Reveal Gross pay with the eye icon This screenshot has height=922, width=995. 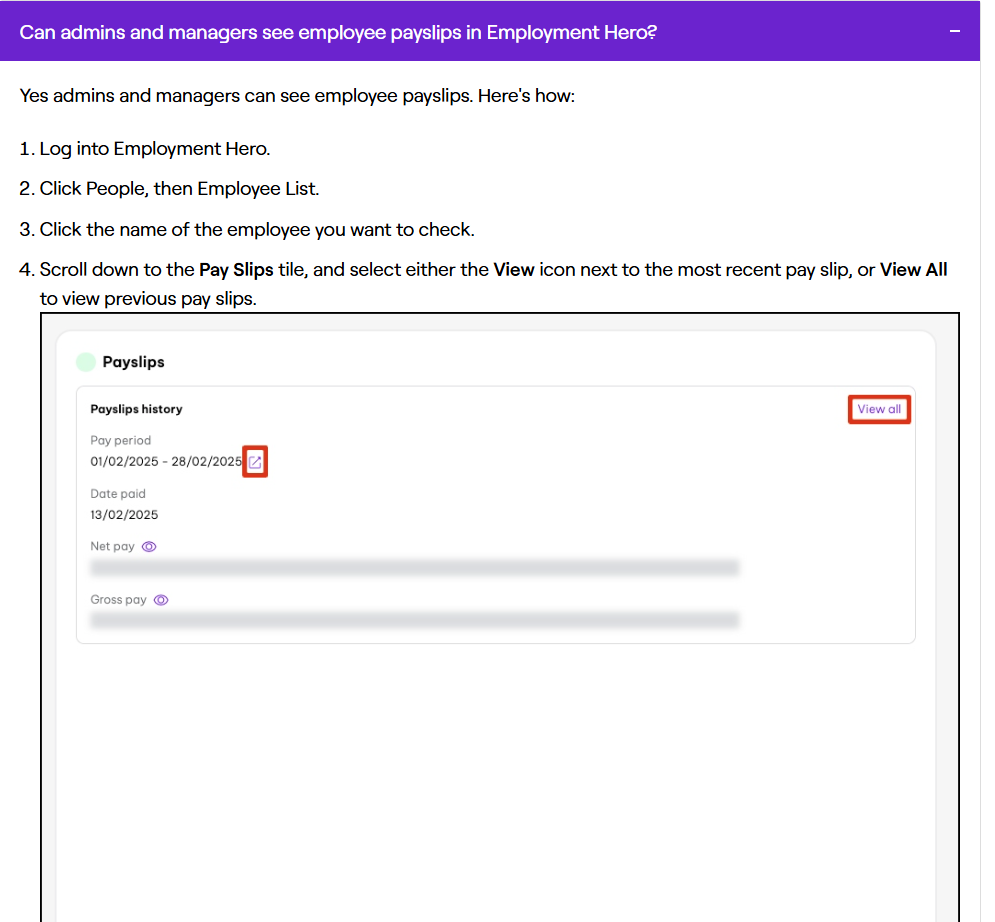(x=161, y=600)
